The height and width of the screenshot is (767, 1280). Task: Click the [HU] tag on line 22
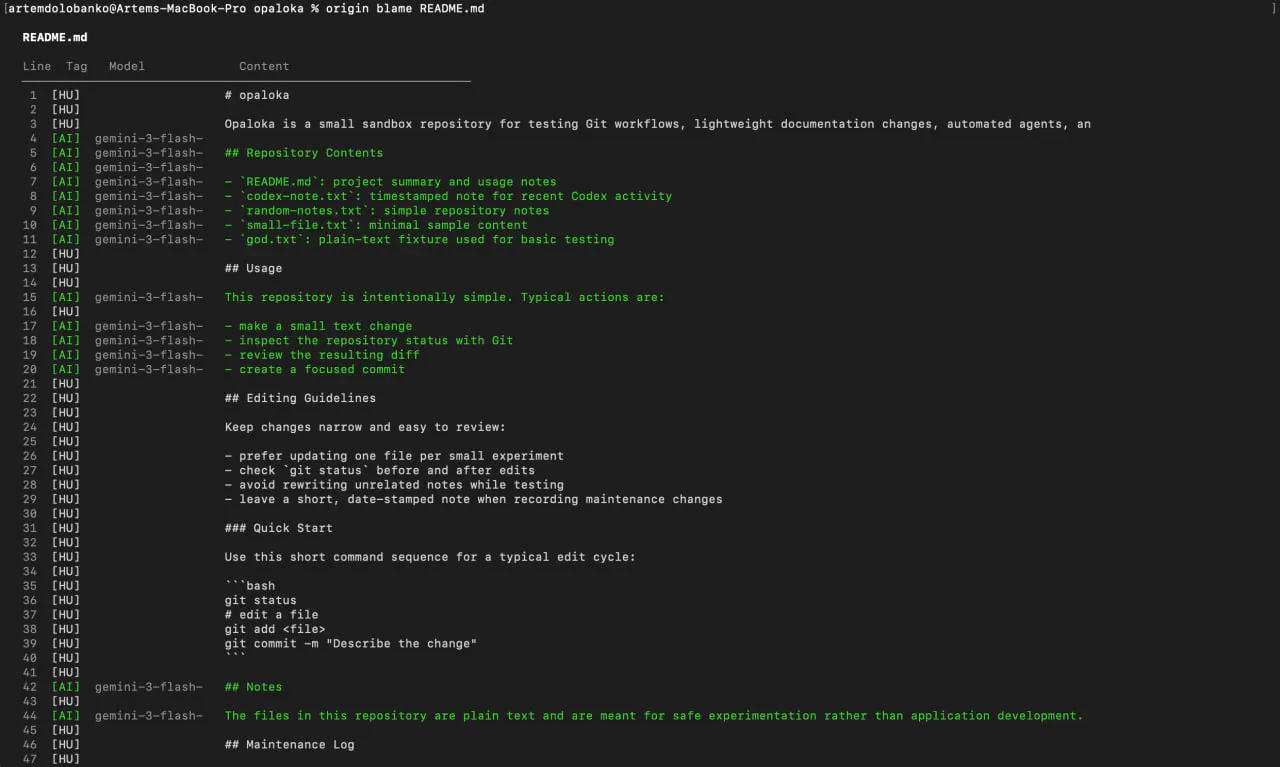coord(66,398)
